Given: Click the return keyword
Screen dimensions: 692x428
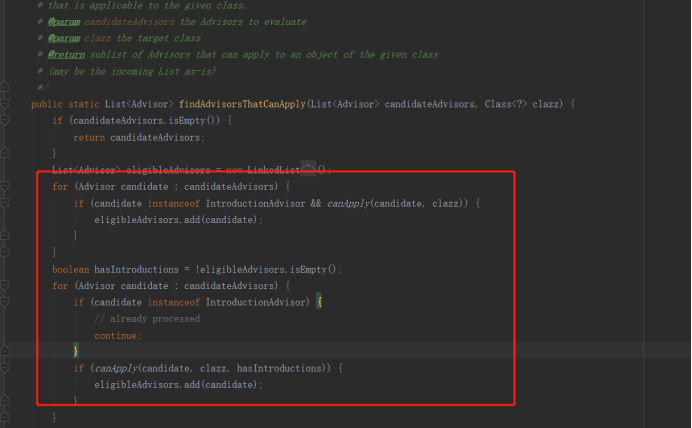Looking at the screenshot, I should 89,138.
